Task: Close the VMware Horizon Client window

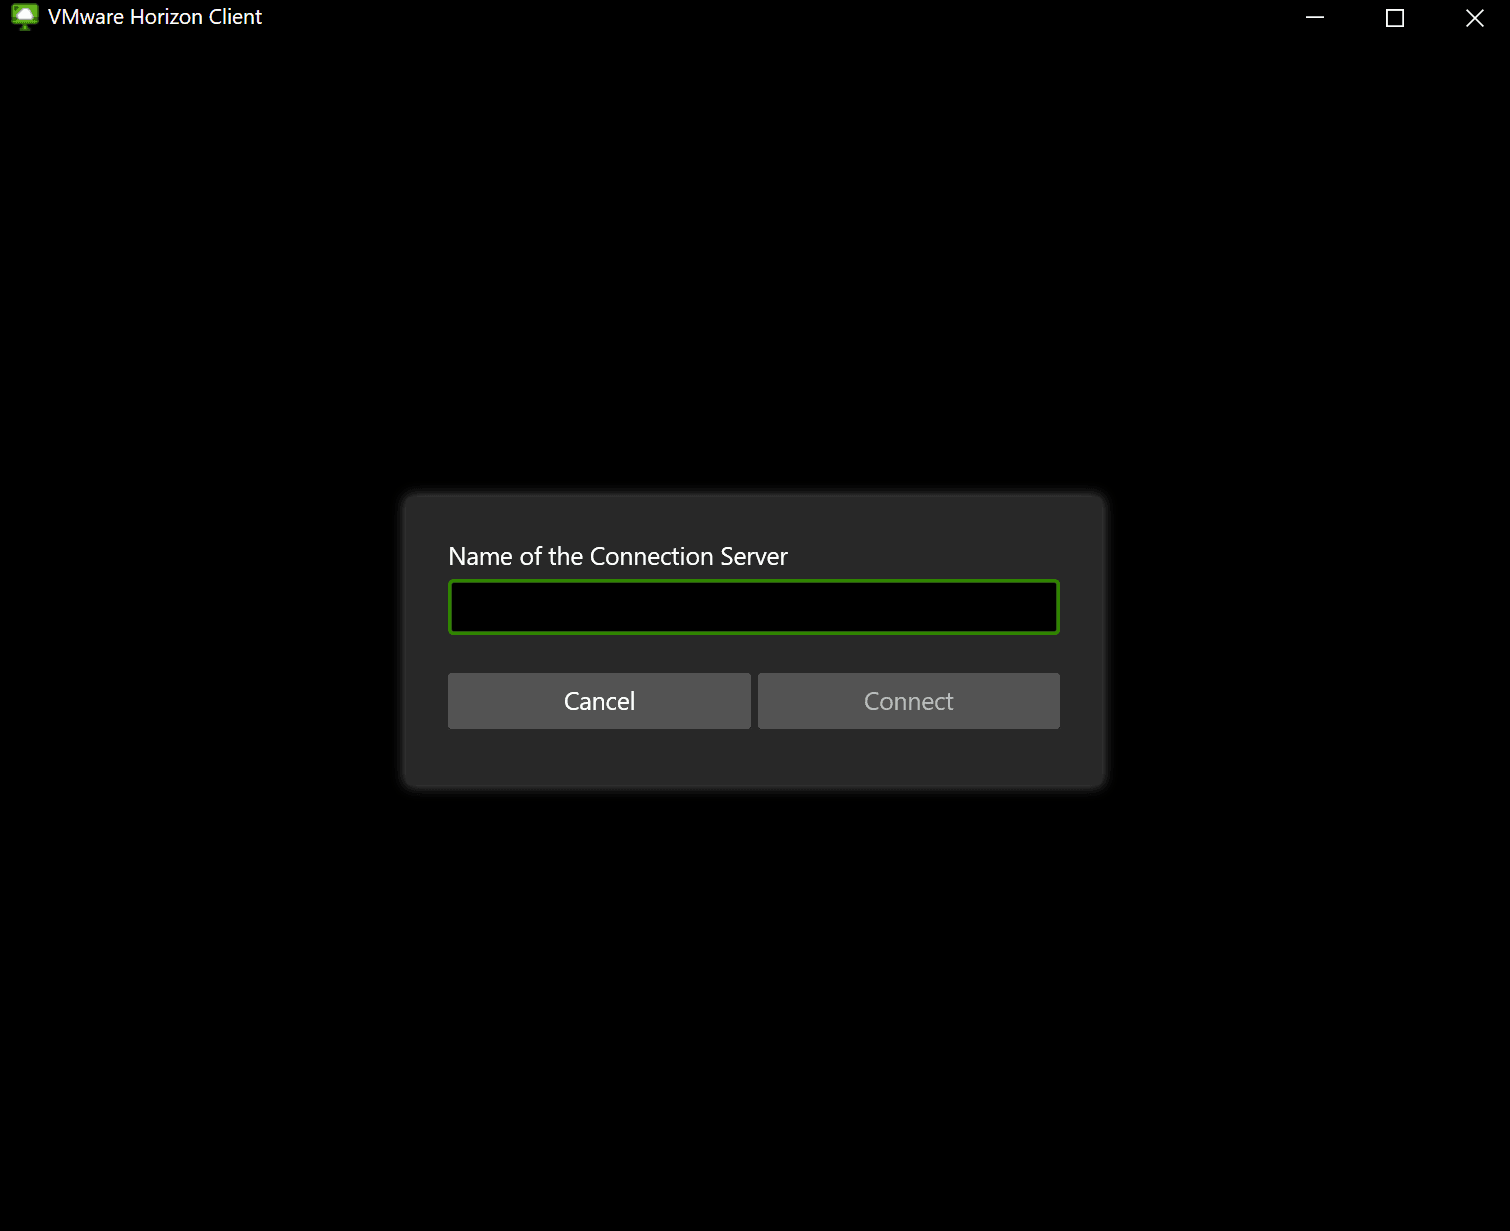Action: (1474, 17)
